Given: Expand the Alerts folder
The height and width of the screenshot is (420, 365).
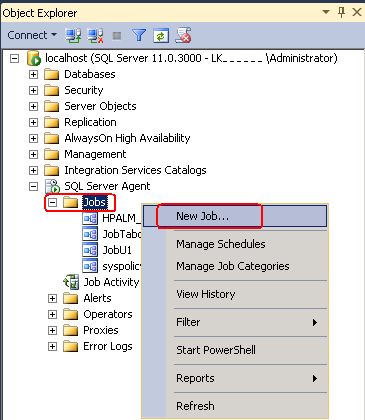Looking at the screenshot, I should (x=52, y=298).
